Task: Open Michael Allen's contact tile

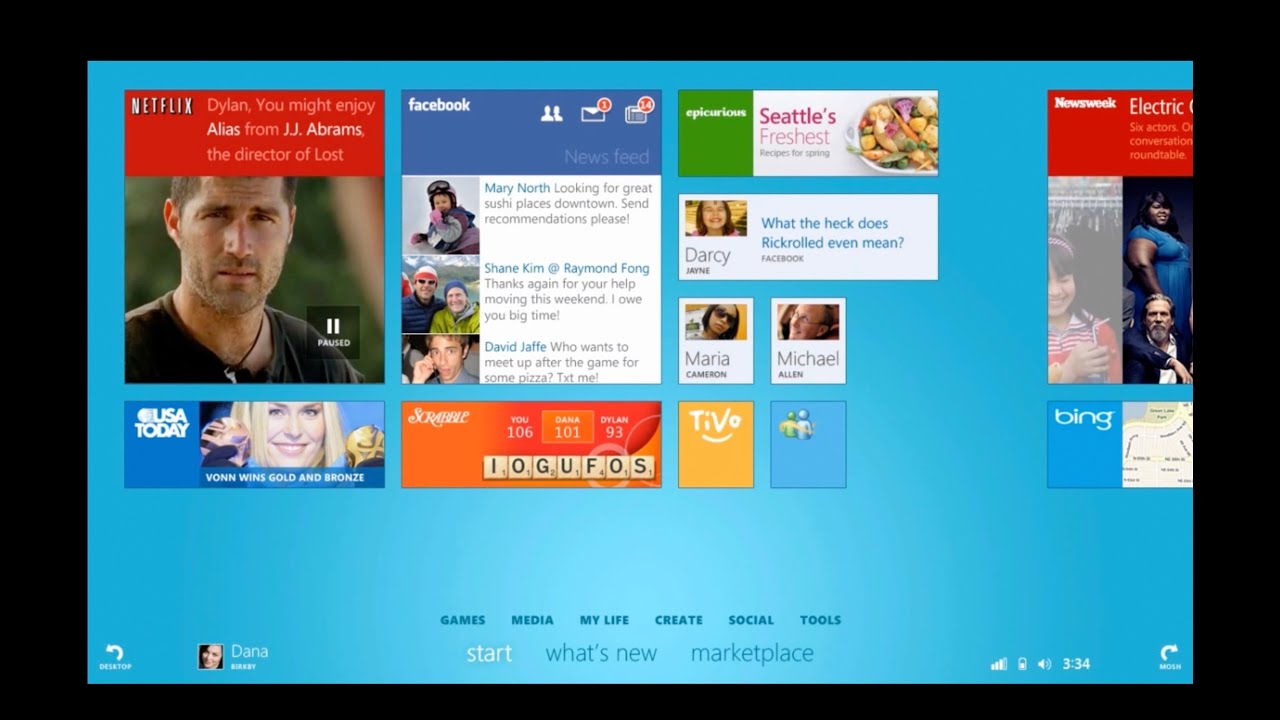Action: click(808, 341)
